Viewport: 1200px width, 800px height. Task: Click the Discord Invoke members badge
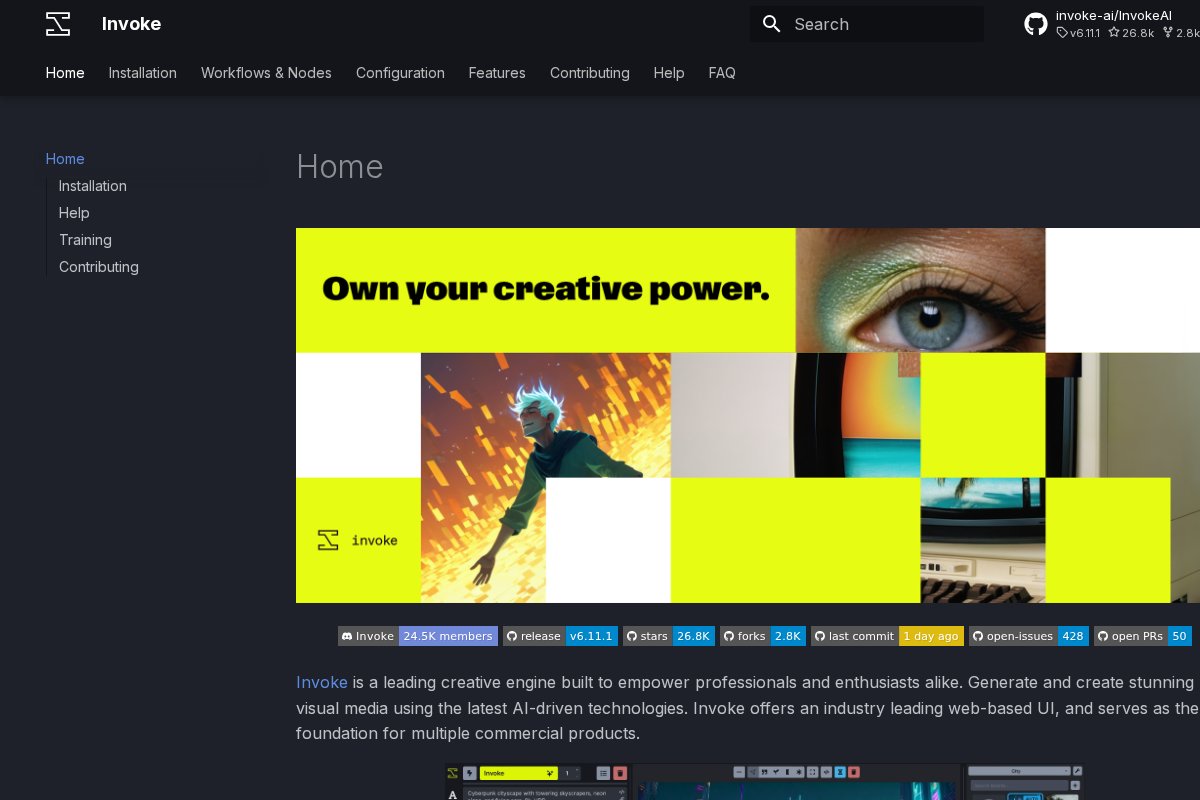[417, 636]
